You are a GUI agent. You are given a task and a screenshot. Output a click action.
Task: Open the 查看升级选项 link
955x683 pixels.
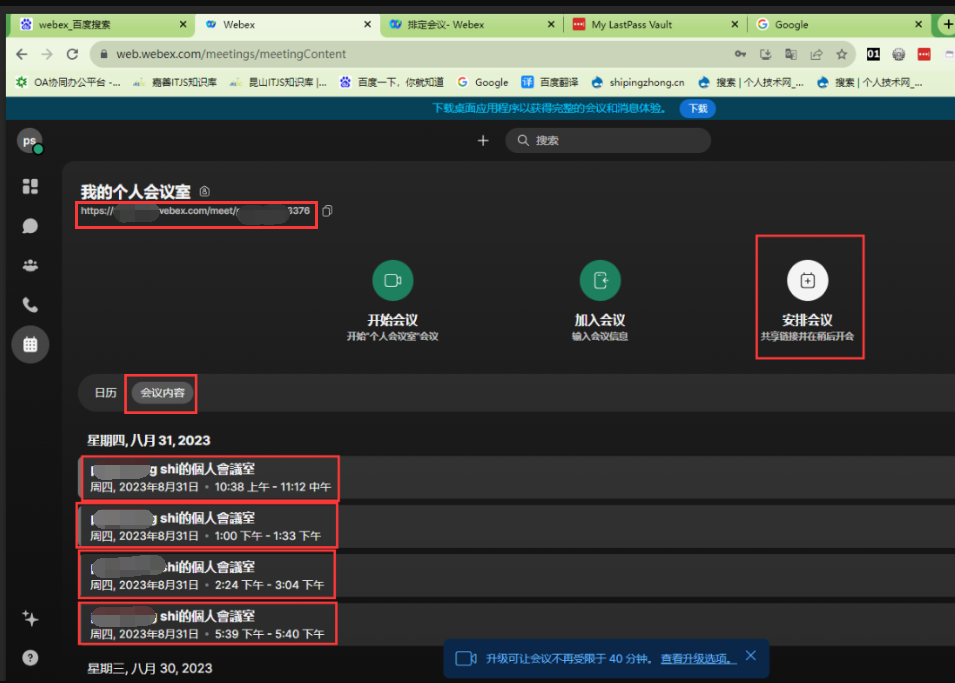pyautogui.click(x=698, y=659)
